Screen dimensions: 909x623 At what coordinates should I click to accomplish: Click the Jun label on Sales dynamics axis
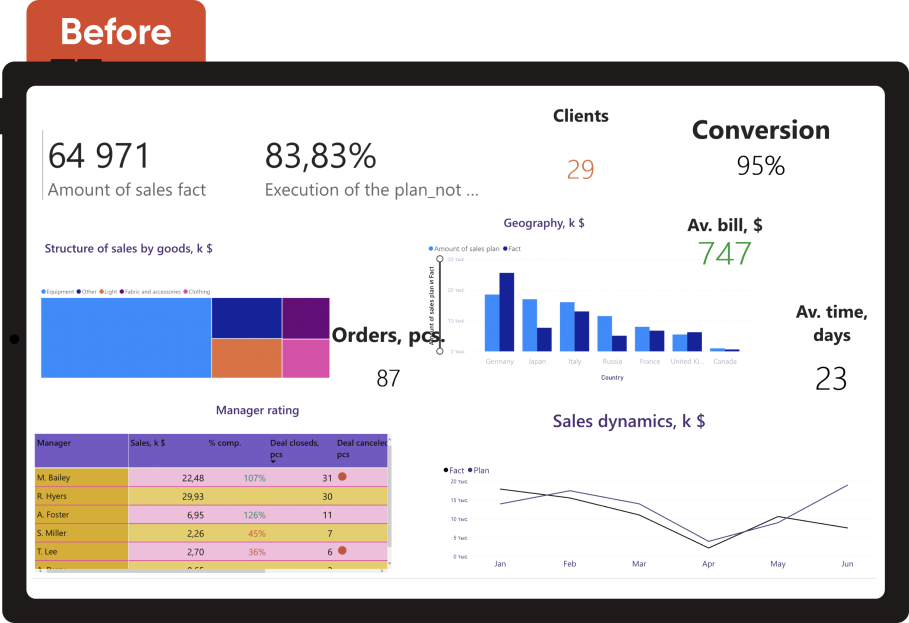tap(847, 563)
